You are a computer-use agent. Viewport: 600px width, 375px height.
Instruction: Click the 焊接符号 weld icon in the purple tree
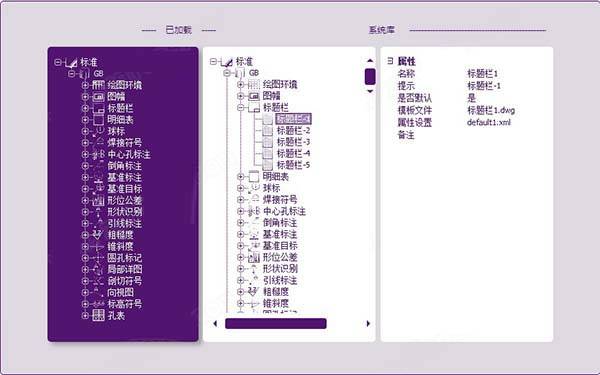tap(98, 143)
